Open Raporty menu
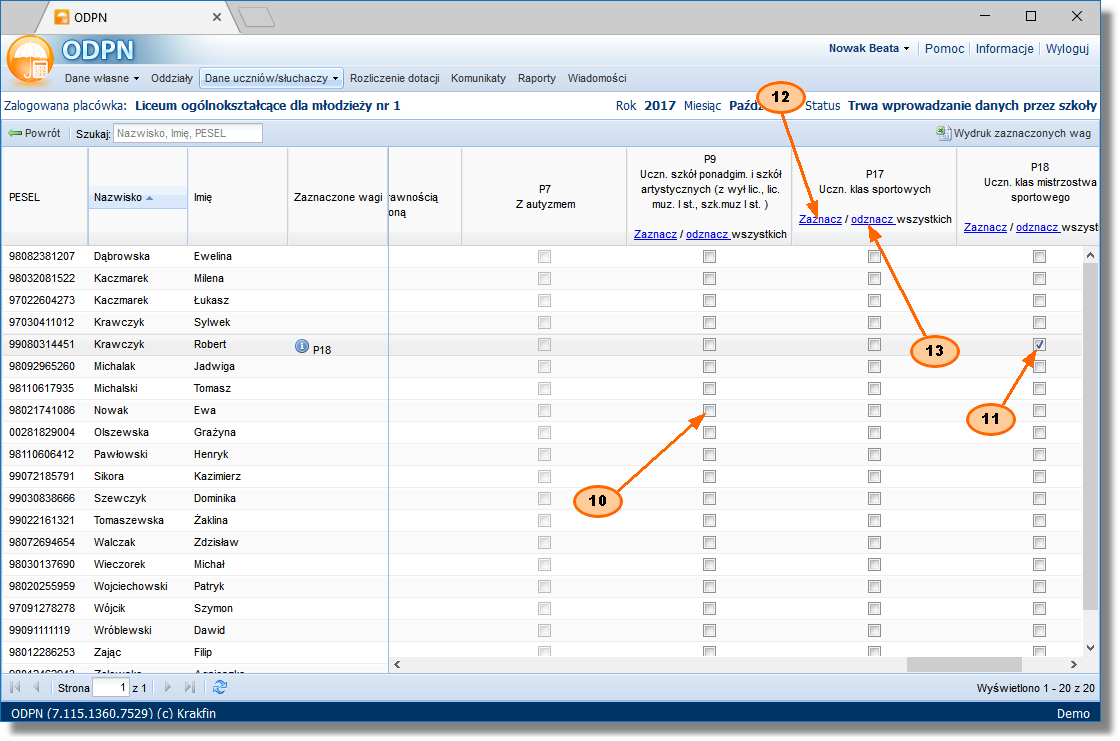 click(x=536, y=78)
